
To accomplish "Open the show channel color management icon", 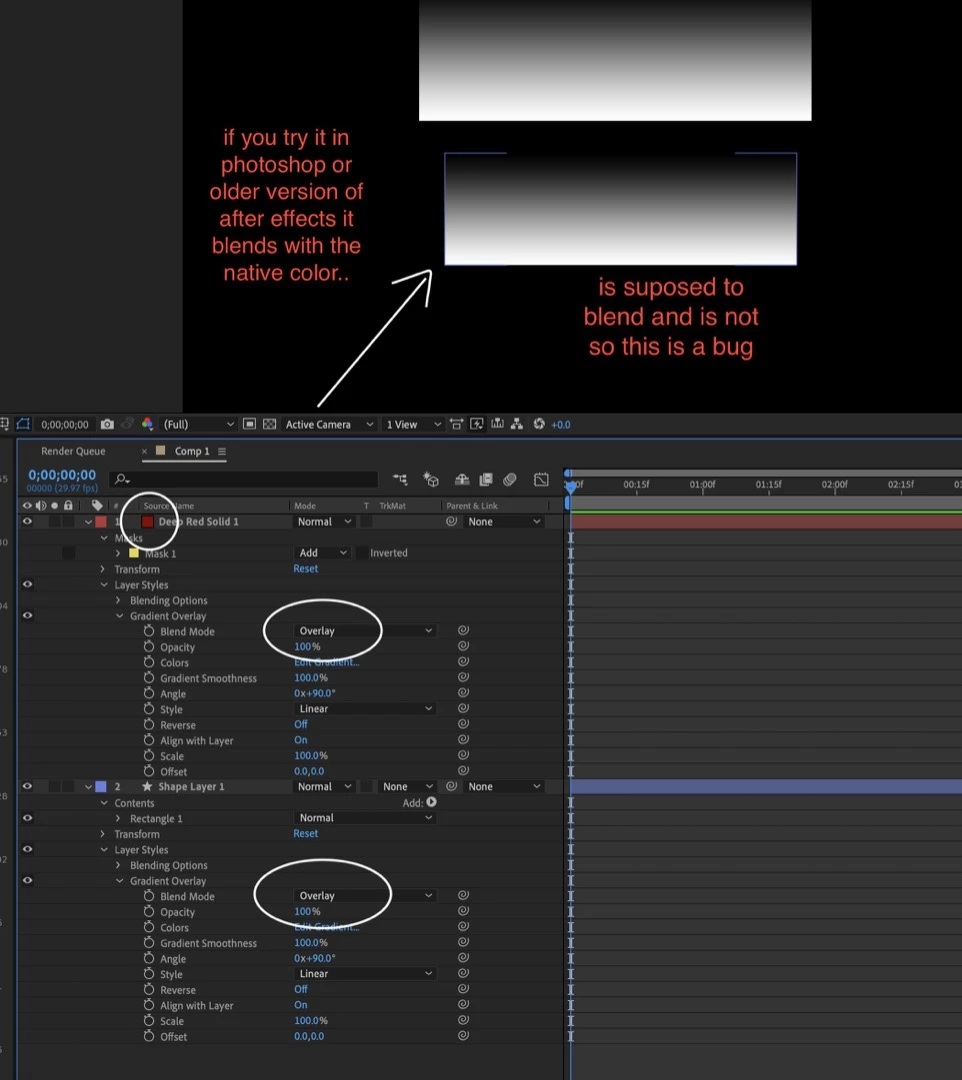I will coord(147,424).
